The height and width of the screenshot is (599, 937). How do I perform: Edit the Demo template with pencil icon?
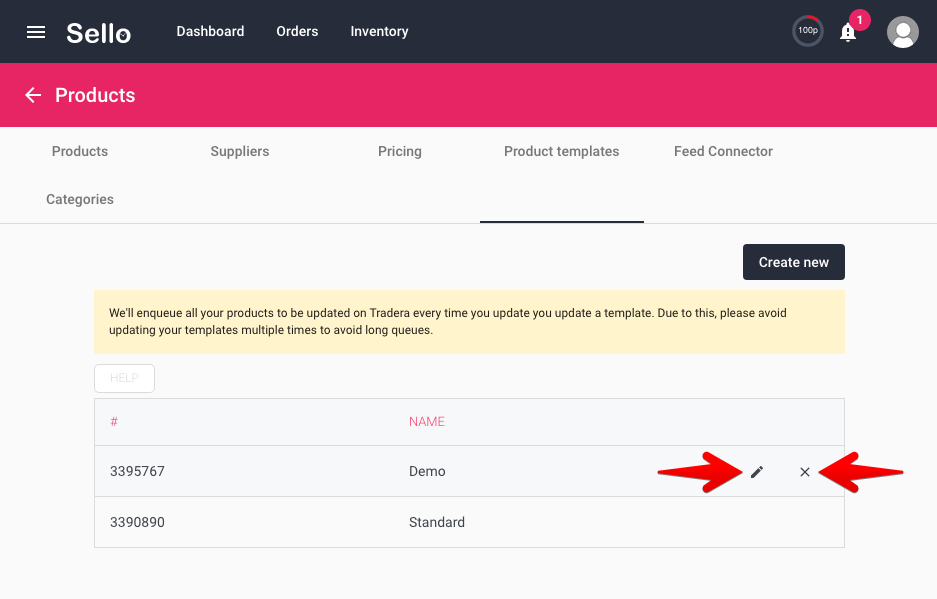(757, 472)
